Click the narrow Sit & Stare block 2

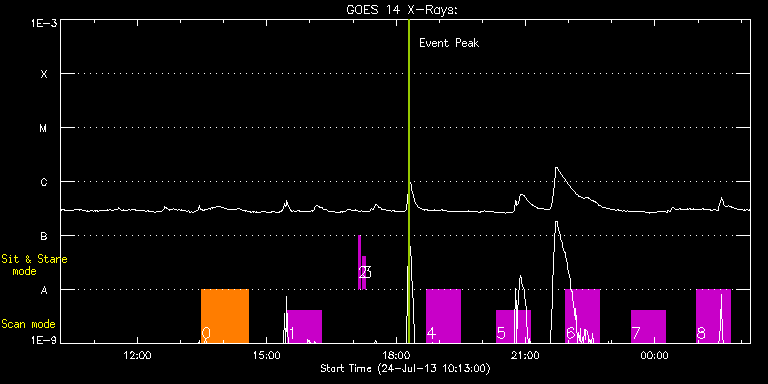(360, 263)
